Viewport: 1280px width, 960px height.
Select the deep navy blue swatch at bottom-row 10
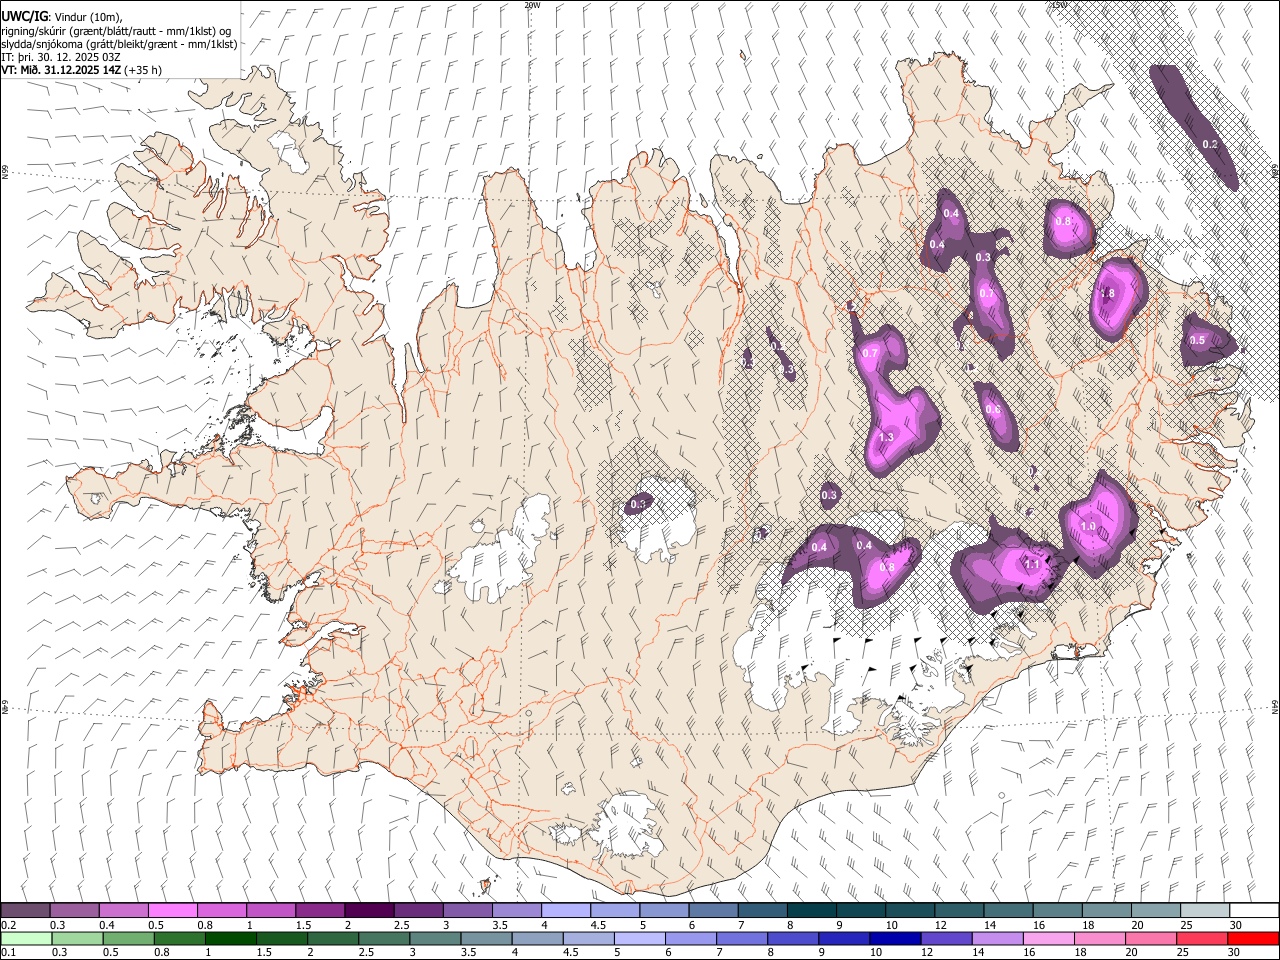point(895,938)
